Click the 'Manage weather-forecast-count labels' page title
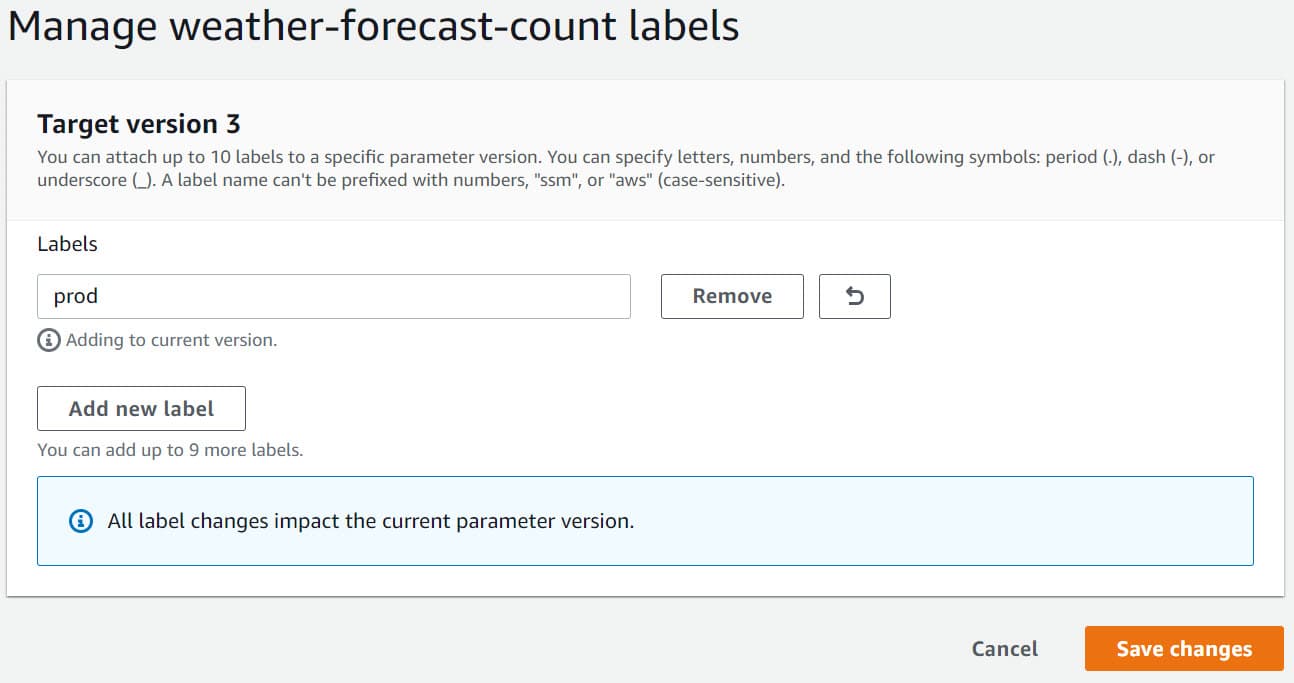 click(x=373, y=27)
